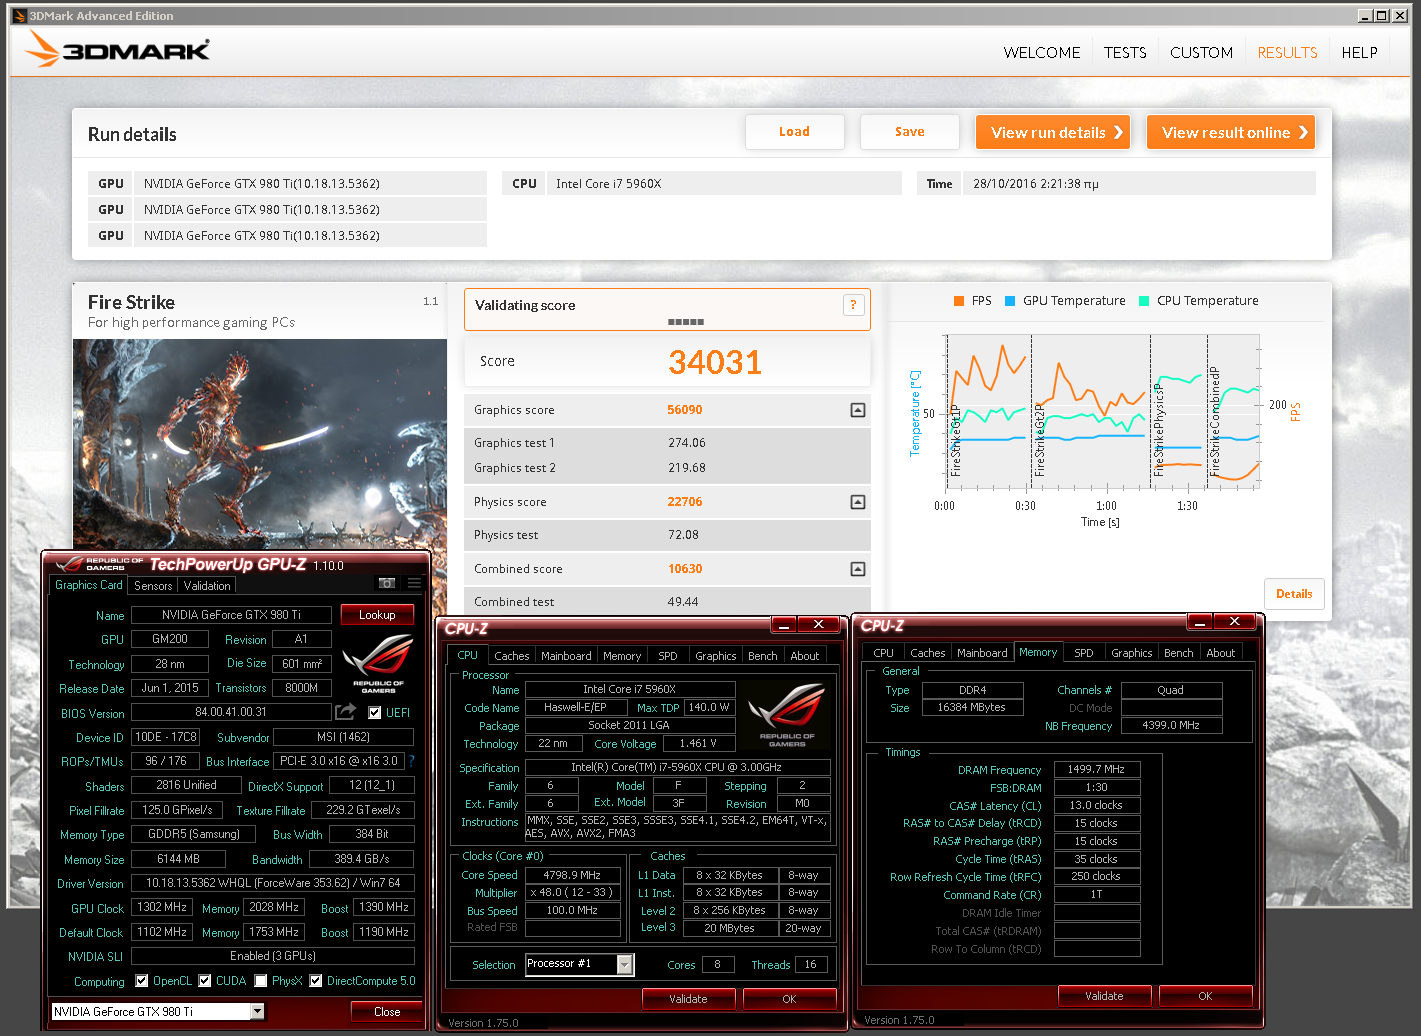The image size is (1421, 1036).
Task: Open the Processor #1 selection dropdown
Action: point(625,964)
